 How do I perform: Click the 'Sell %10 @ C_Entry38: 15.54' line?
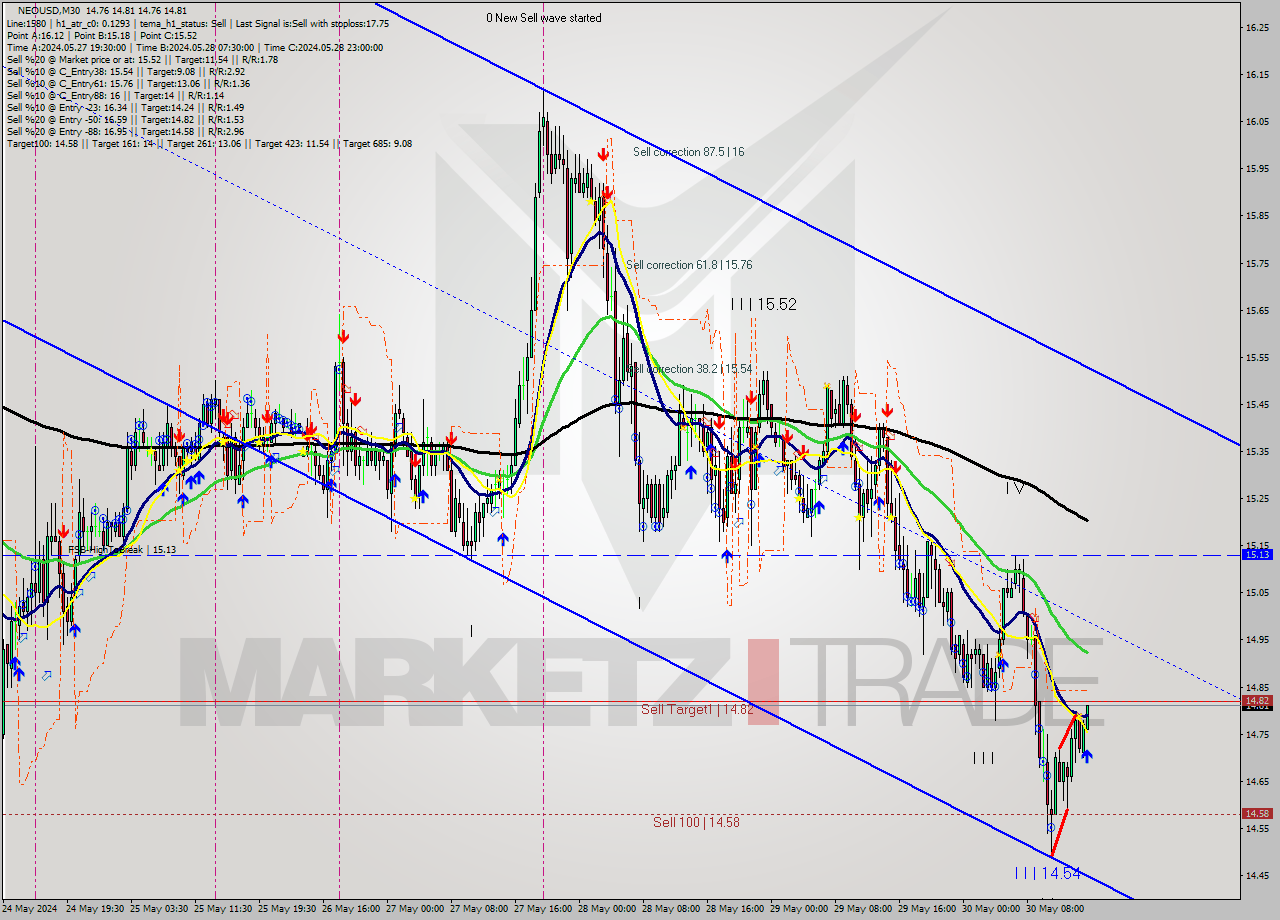pyautogui.click(x=125, y=72)
